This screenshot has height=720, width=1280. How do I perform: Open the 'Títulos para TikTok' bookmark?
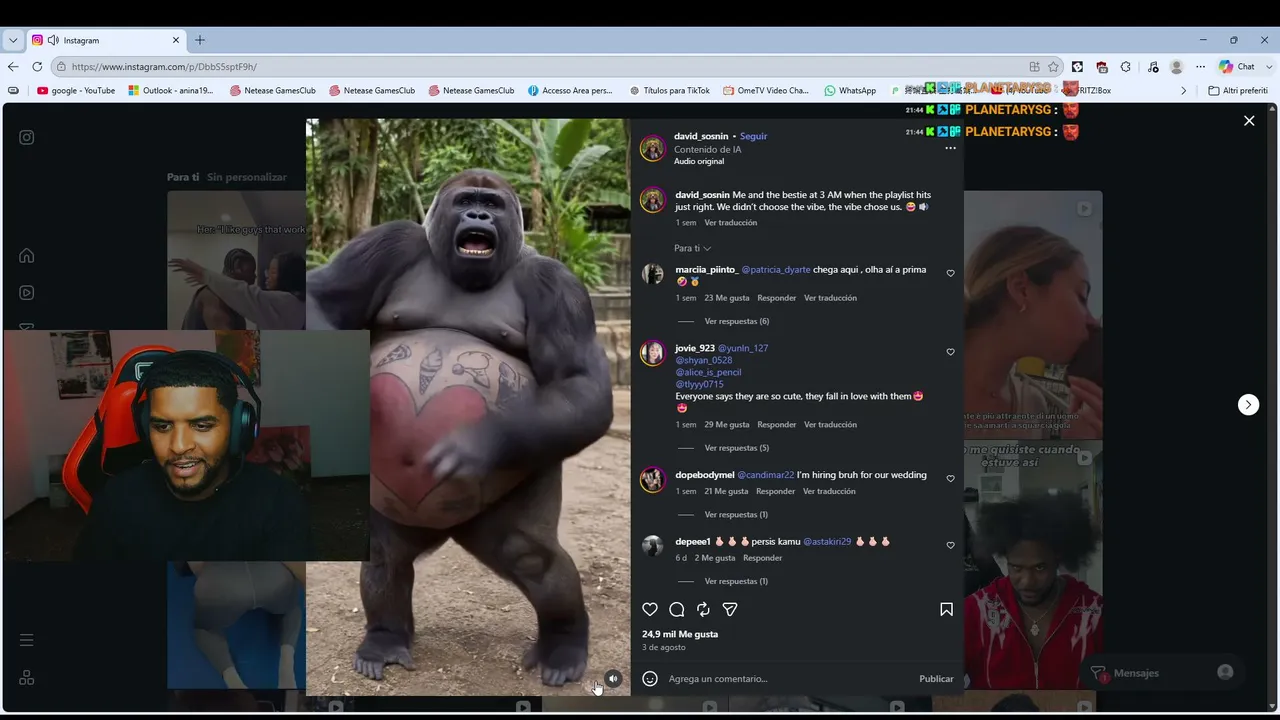coord(670,90)
